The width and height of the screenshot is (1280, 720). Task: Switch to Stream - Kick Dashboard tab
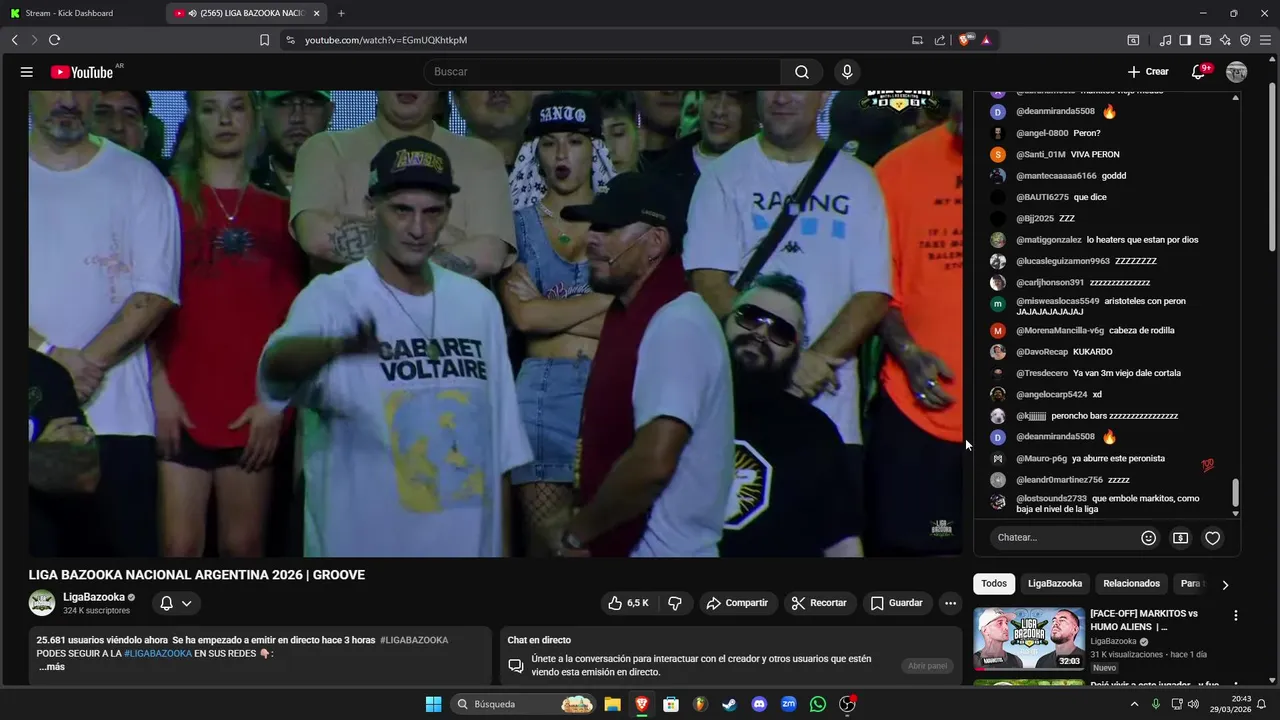pyautogui.click(x=82, y=13)
